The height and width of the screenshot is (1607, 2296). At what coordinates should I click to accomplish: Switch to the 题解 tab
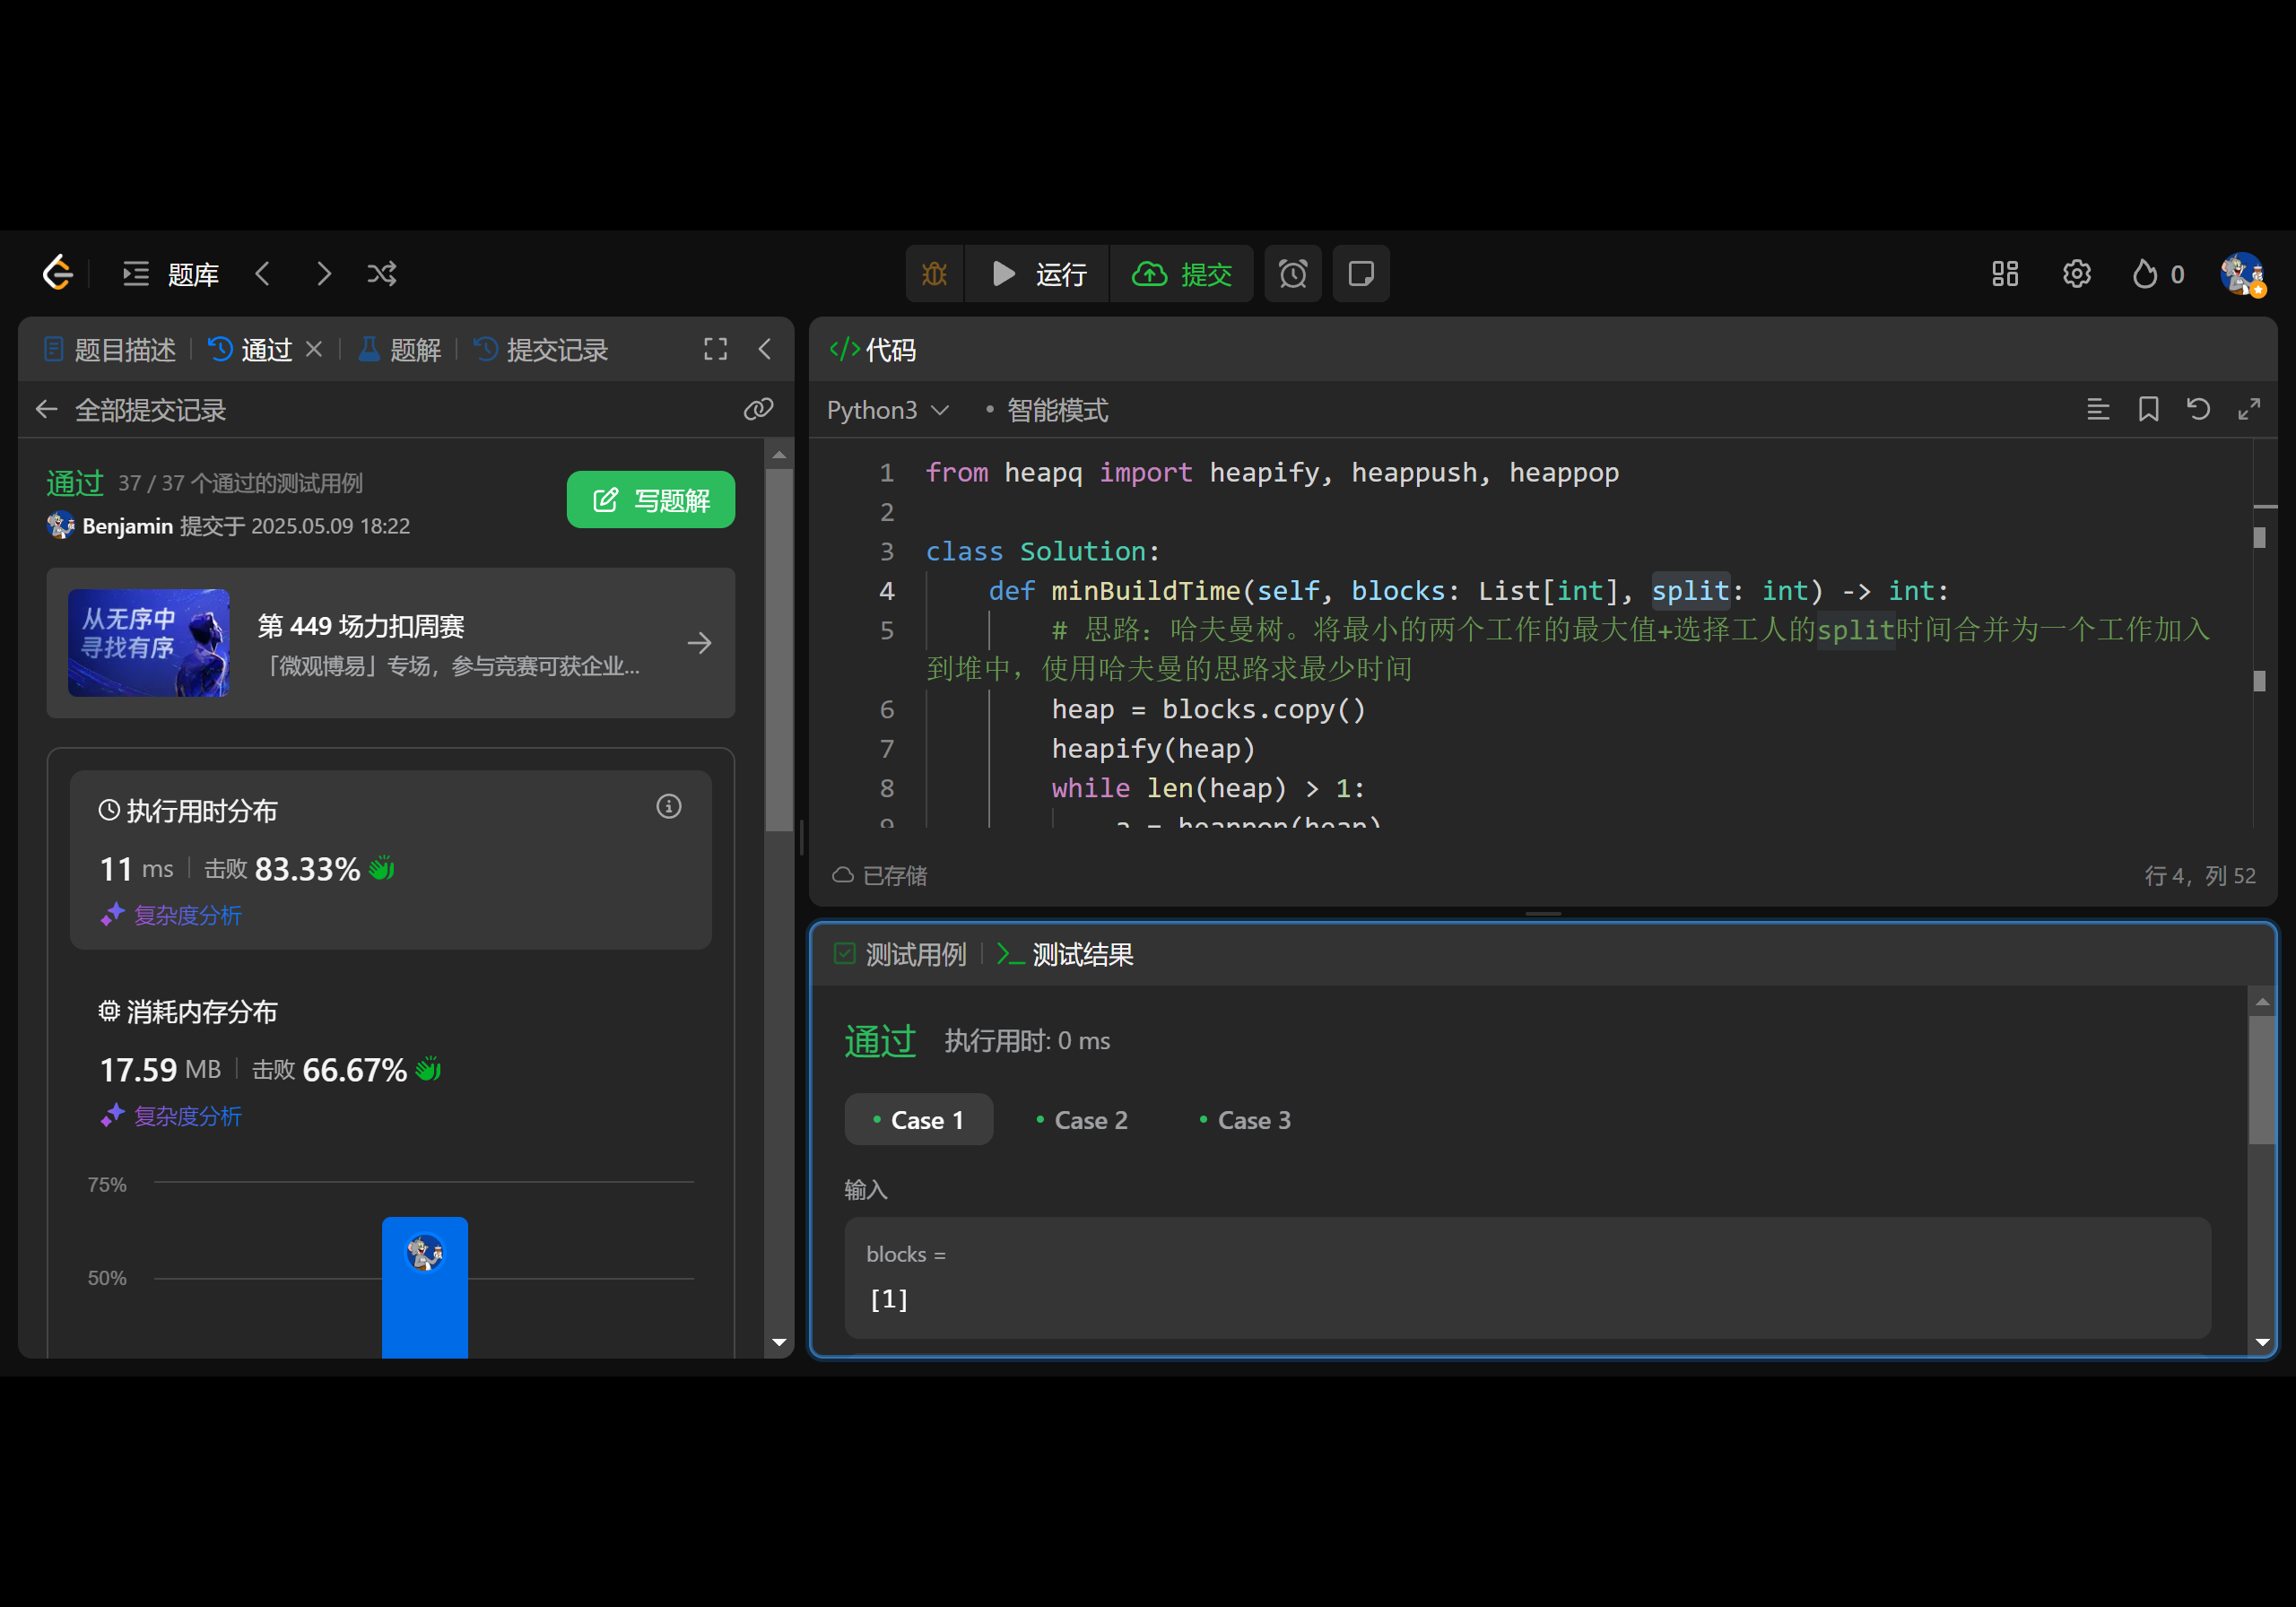[401, 350]
